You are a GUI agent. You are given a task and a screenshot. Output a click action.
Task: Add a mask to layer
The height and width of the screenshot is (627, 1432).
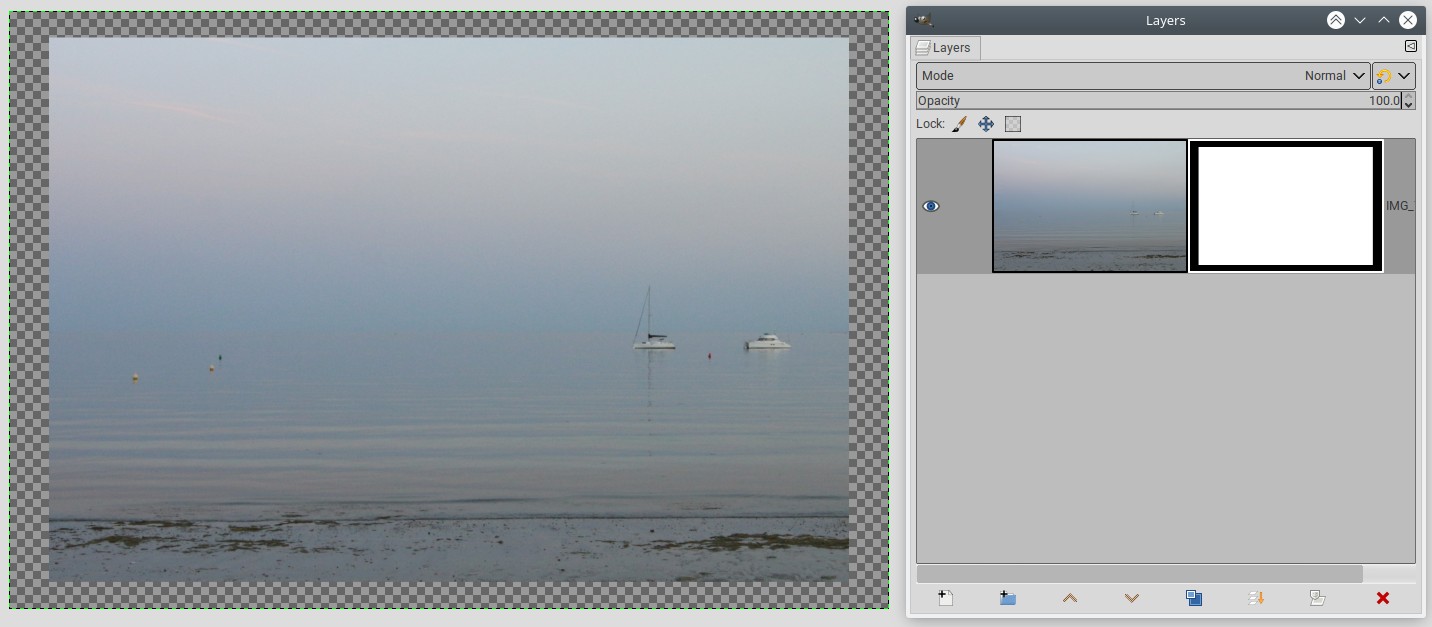click(x=1318, y=598)
